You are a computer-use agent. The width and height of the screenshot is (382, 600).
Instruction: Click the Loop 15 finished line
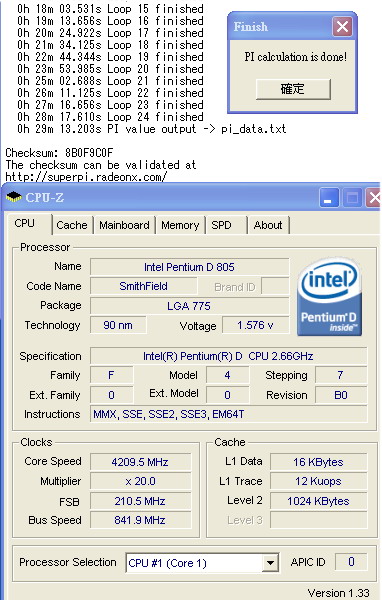click(110, 9)
